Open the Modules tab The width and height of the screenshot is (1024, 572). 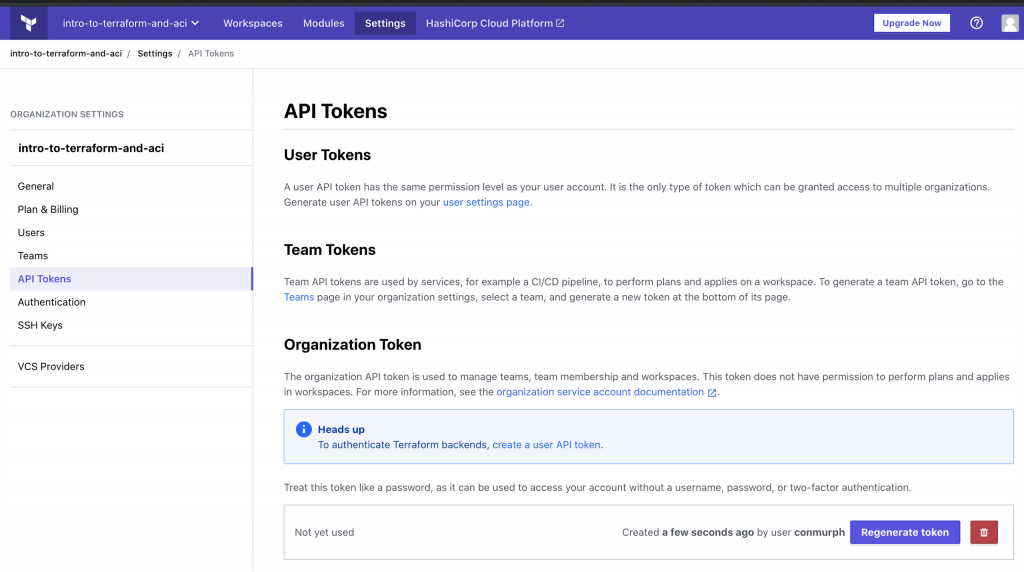(x=323, y=23)
